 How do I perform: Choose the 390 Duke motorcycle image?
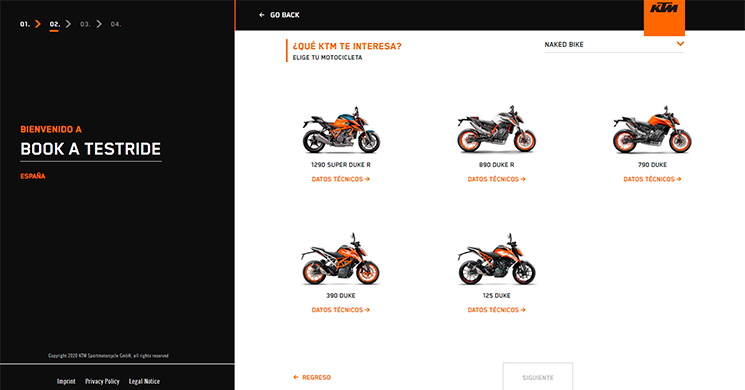tap(341, 259)
